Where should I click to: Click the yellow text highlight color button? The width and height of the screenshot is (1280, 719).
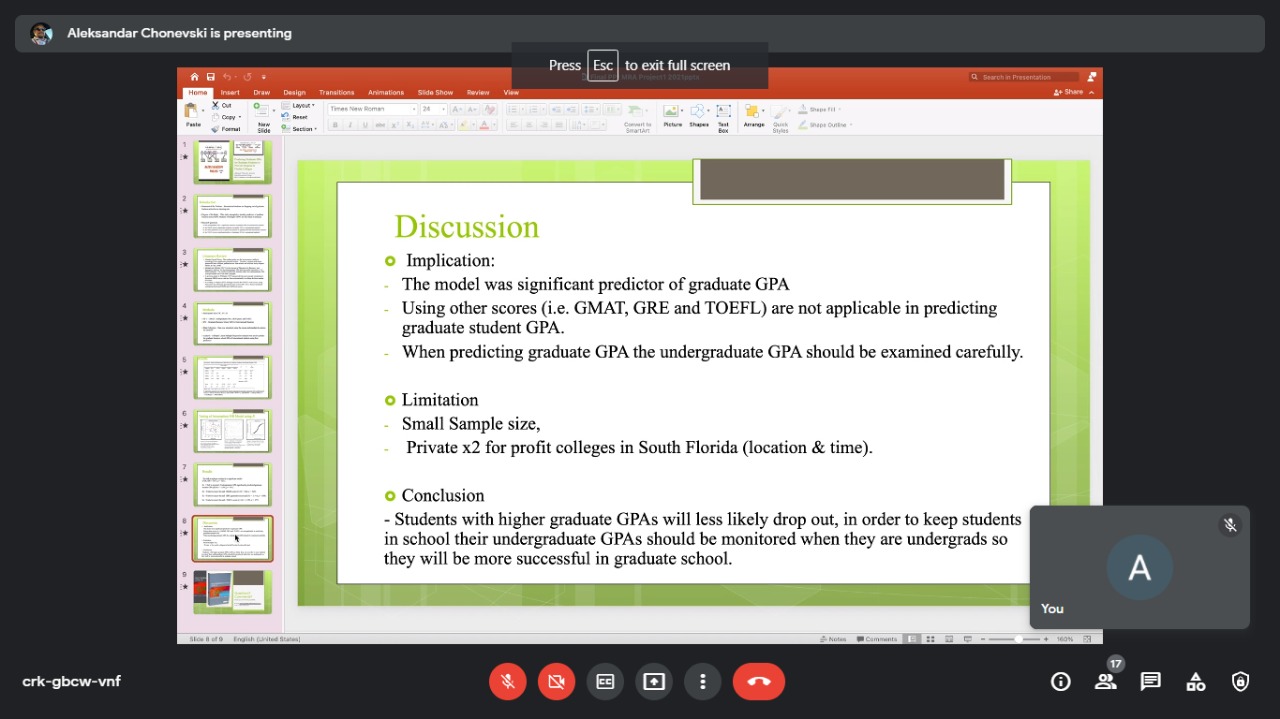[x=463, y=125]
